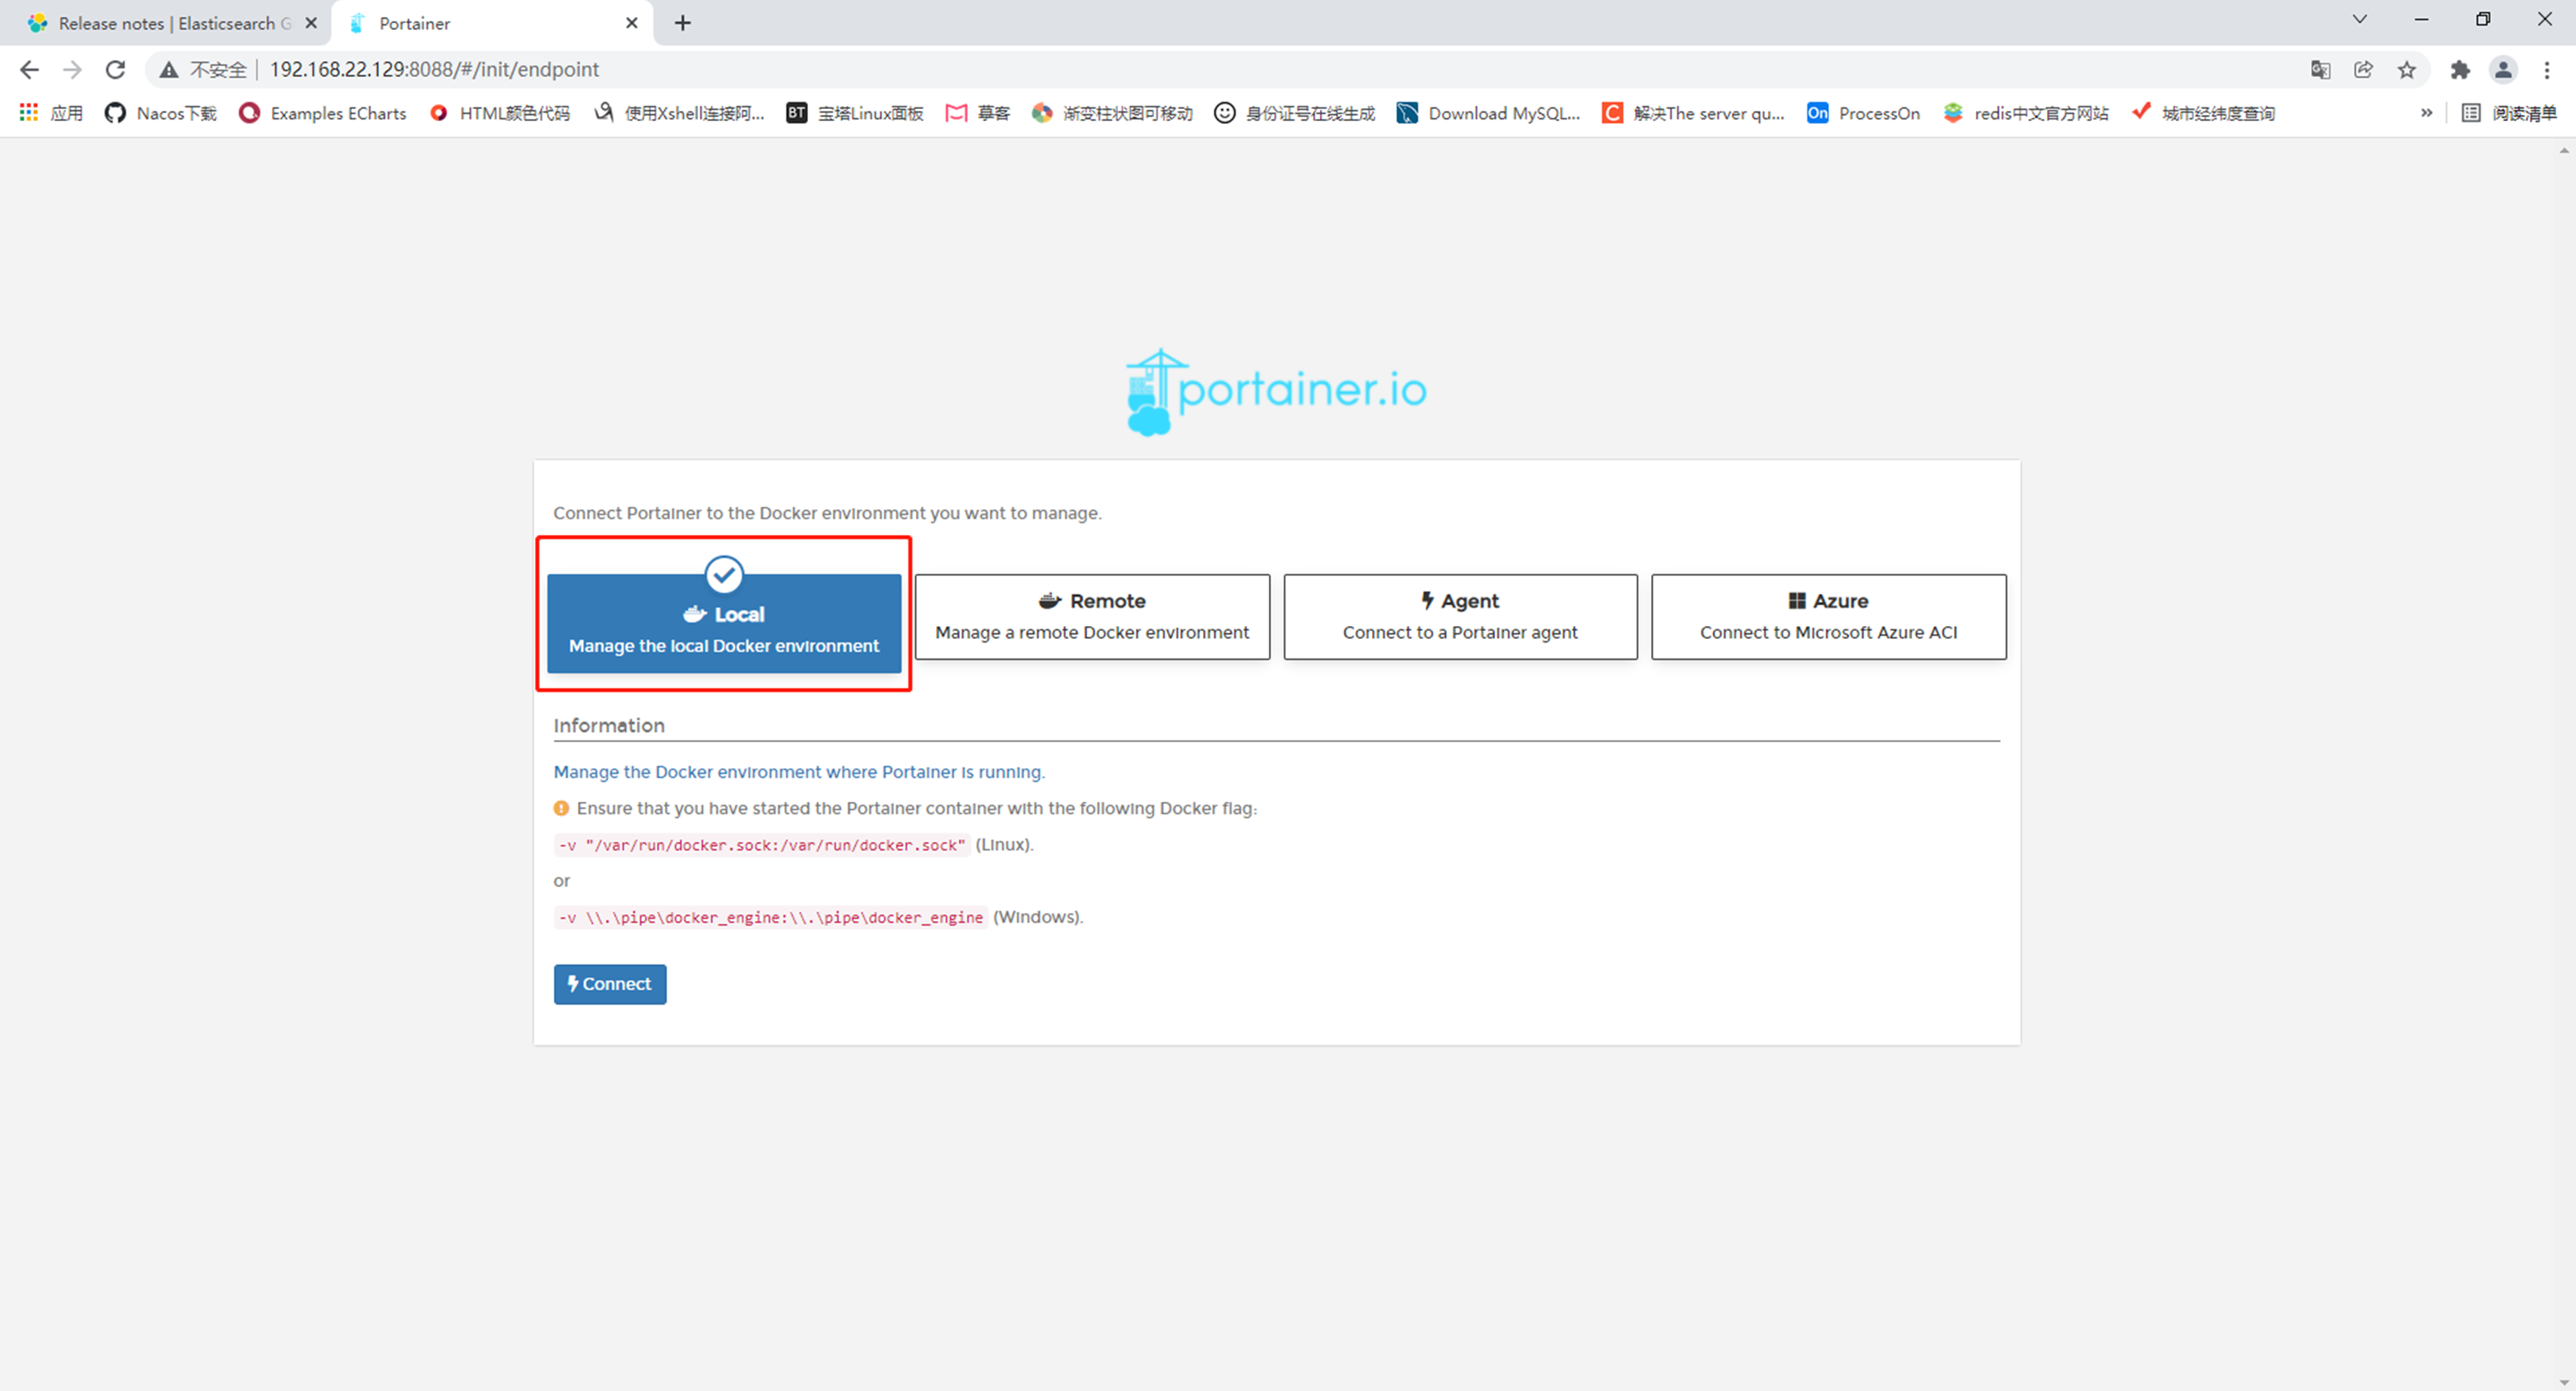
Task: Choose the Agent connection option
Action: tap(1460, 617)
